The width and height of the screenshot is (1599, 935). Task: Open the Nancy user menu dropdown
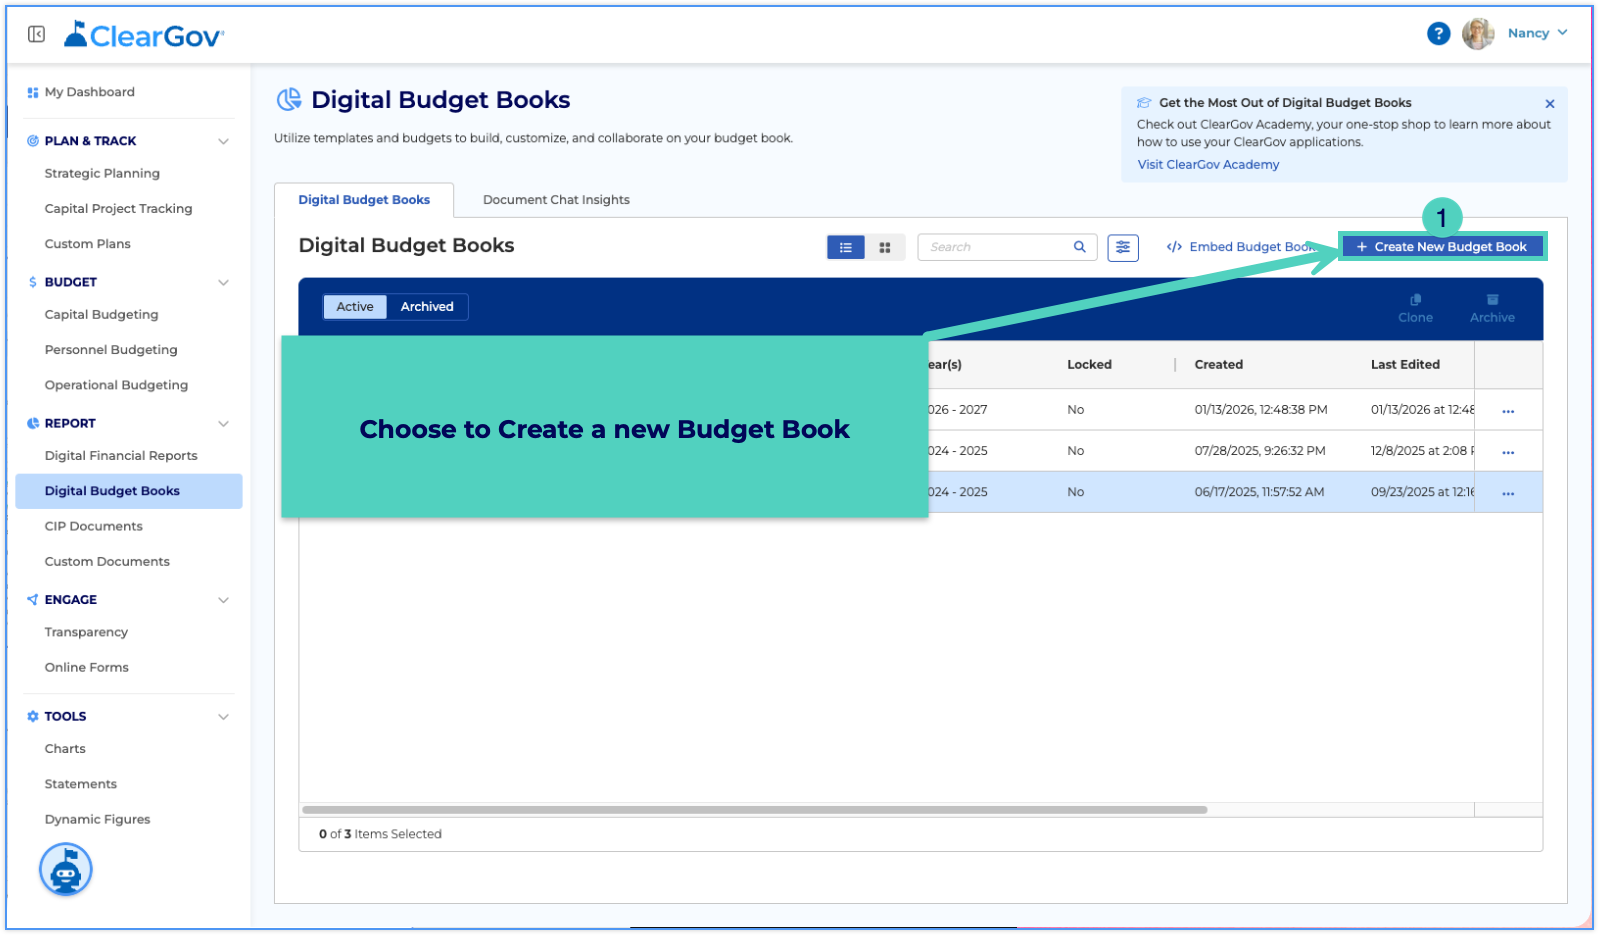click(x=1538, y=33)
